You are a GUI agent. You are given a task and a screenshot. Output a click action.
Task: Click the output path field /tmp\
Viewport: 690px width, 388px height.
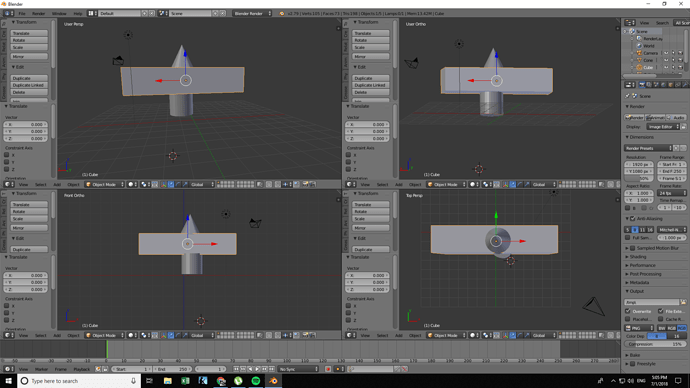[652, 302]
